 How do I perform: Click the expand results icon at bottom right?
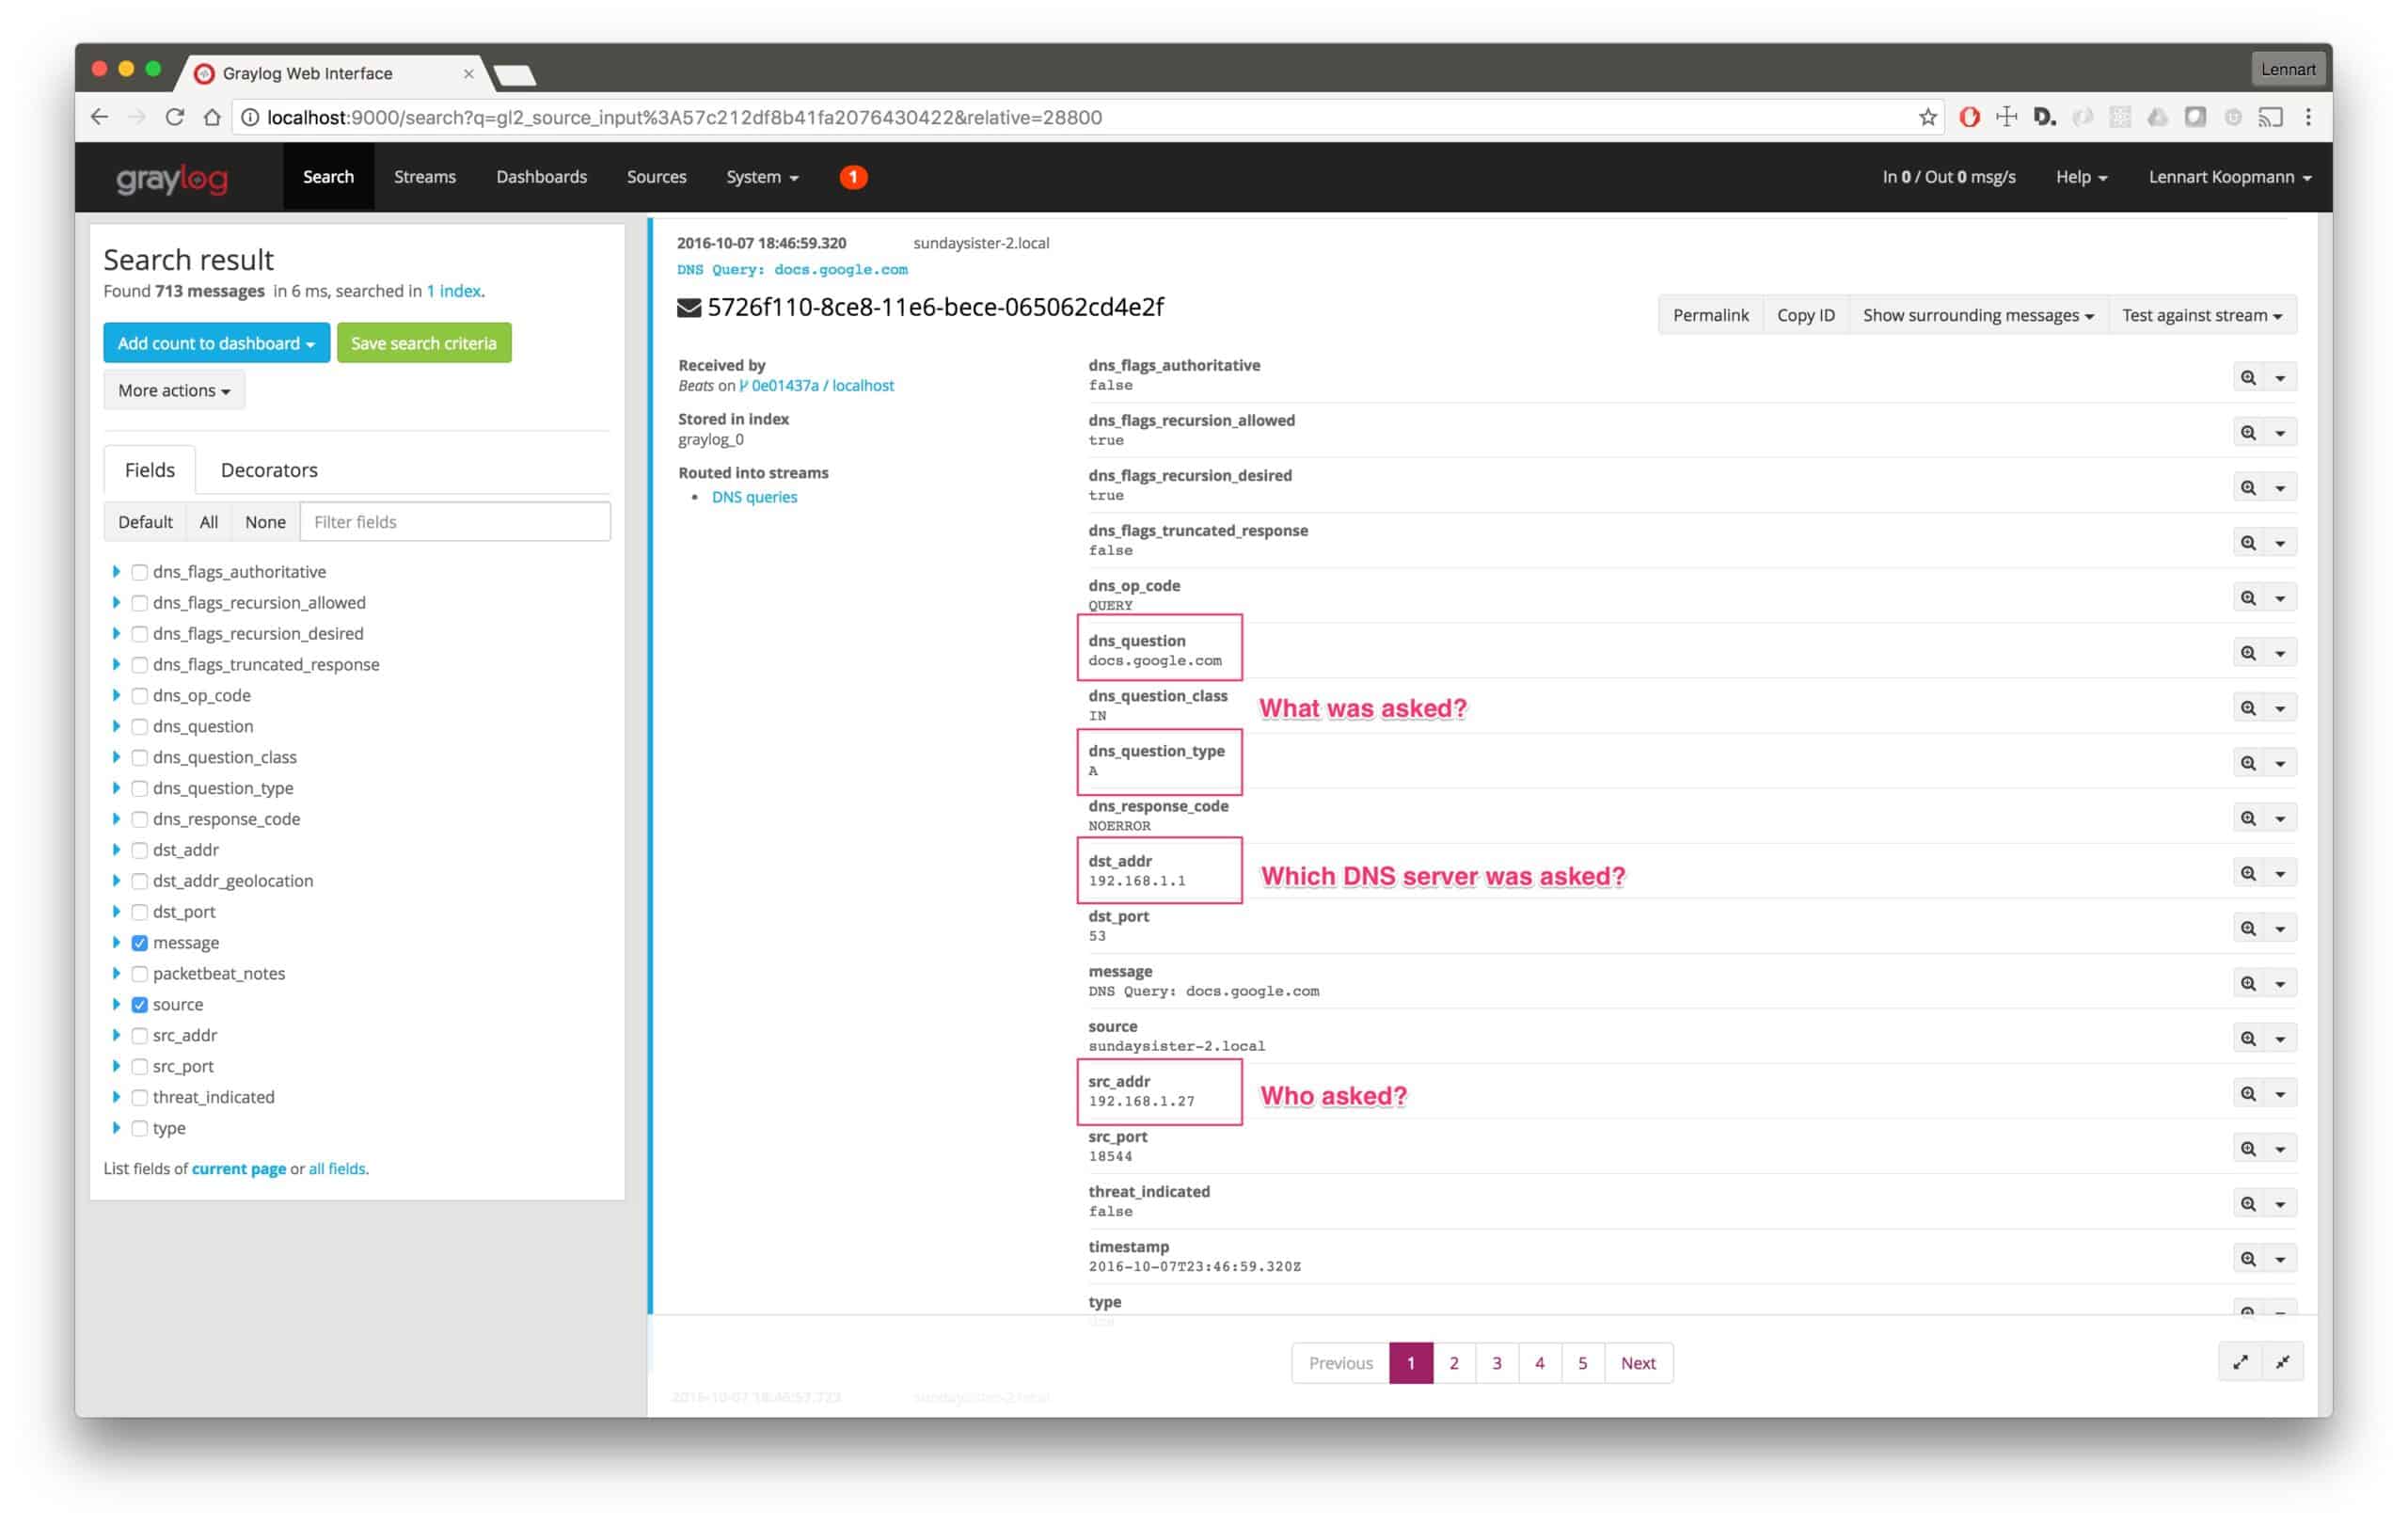(2240, 1362)
